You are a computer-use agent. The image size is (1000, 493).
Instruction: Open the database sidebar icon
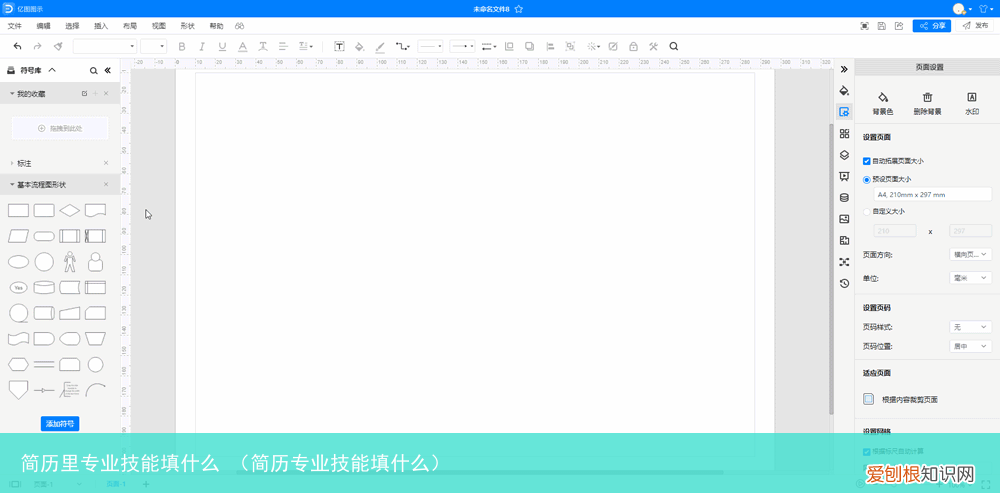pyautogui.click(x=844, y=198)
